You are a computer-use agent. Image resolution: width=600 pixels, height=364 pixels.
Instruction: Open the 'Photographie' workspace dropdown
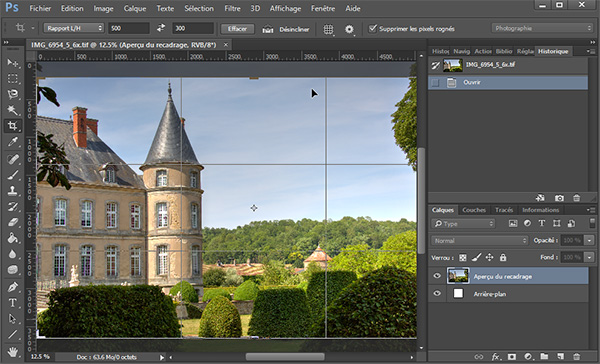(x=542, y=28)
